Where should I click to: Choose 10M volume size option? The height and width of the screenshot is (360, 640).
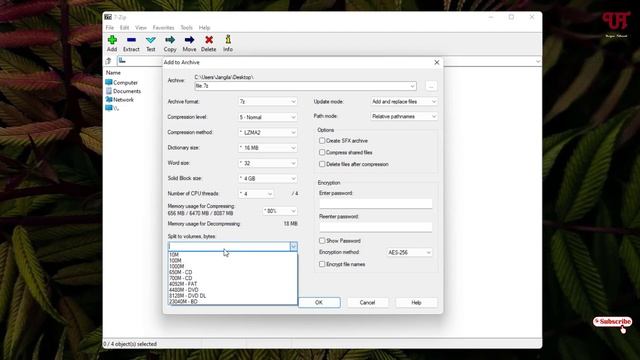tap(233, 255)
